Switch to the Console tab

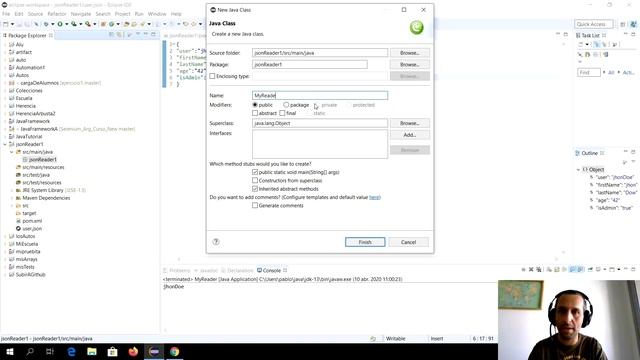(272, 270)
